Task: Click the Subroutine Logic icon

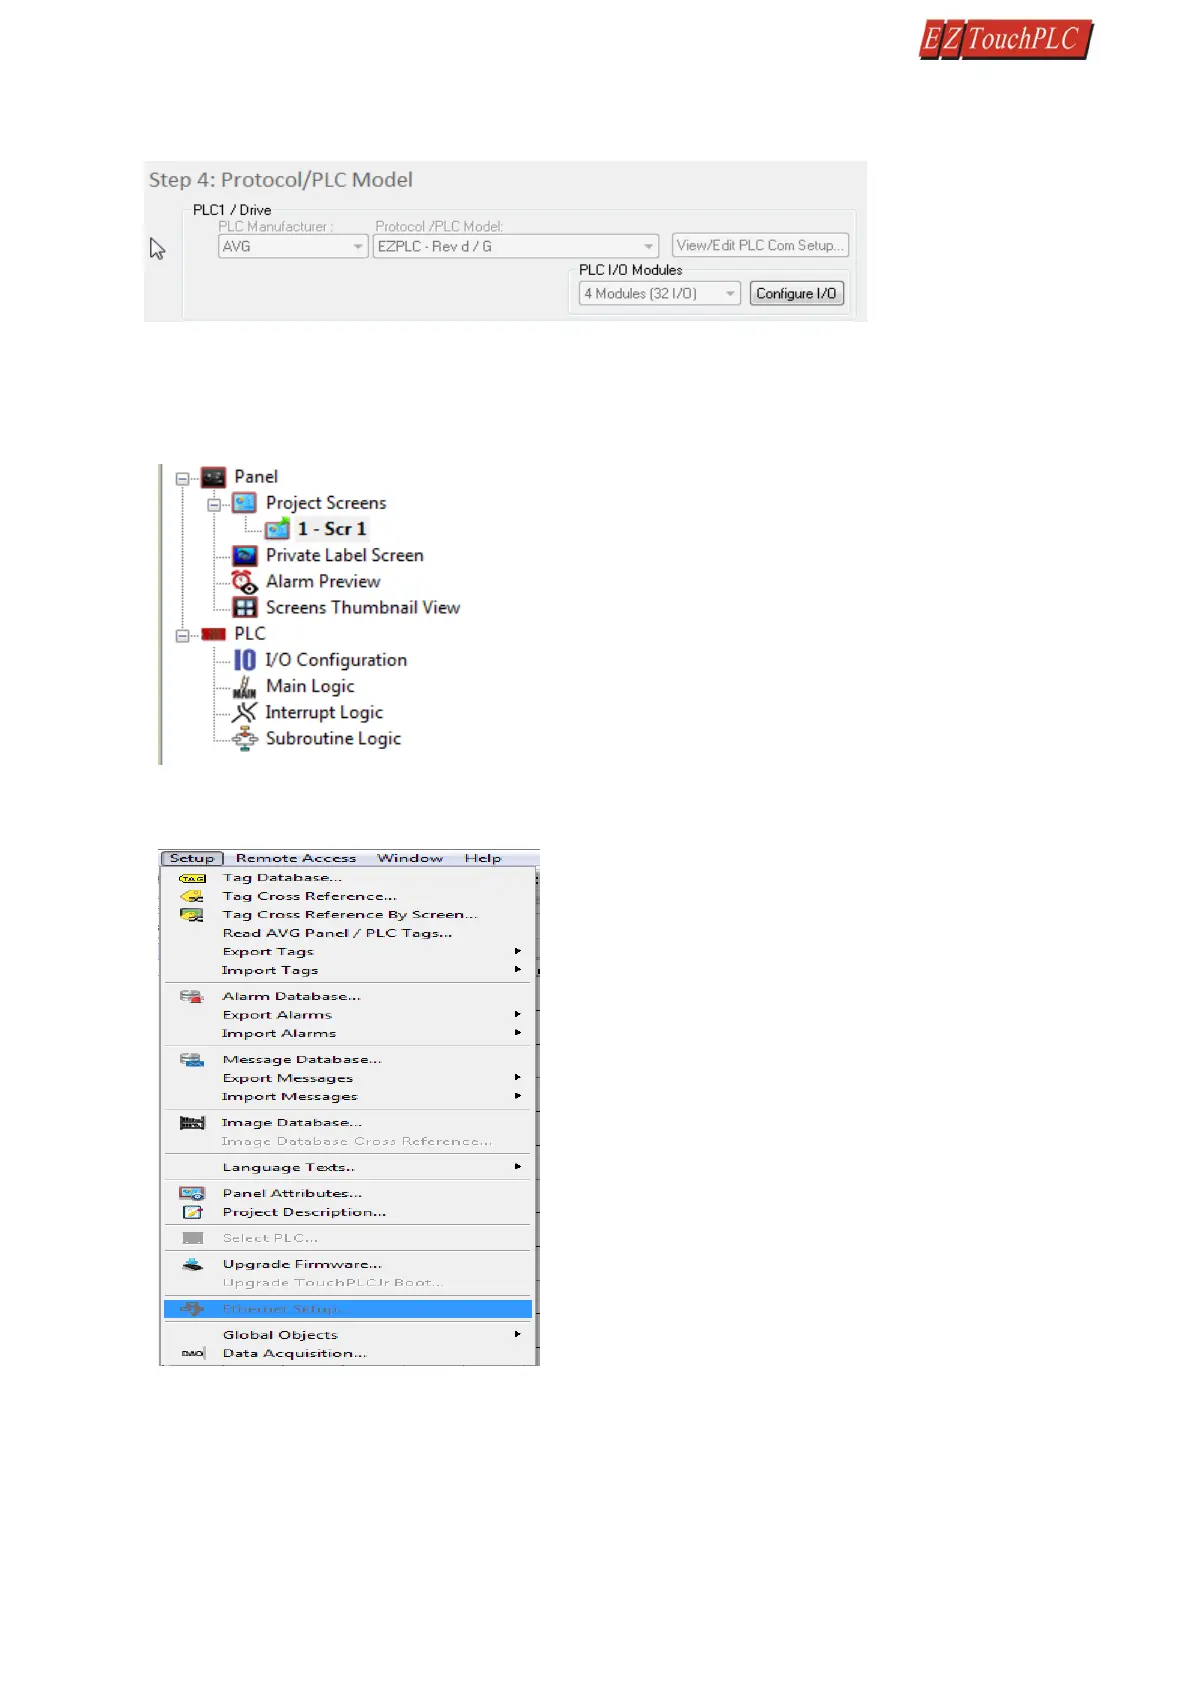Action: tap(244, 739)
